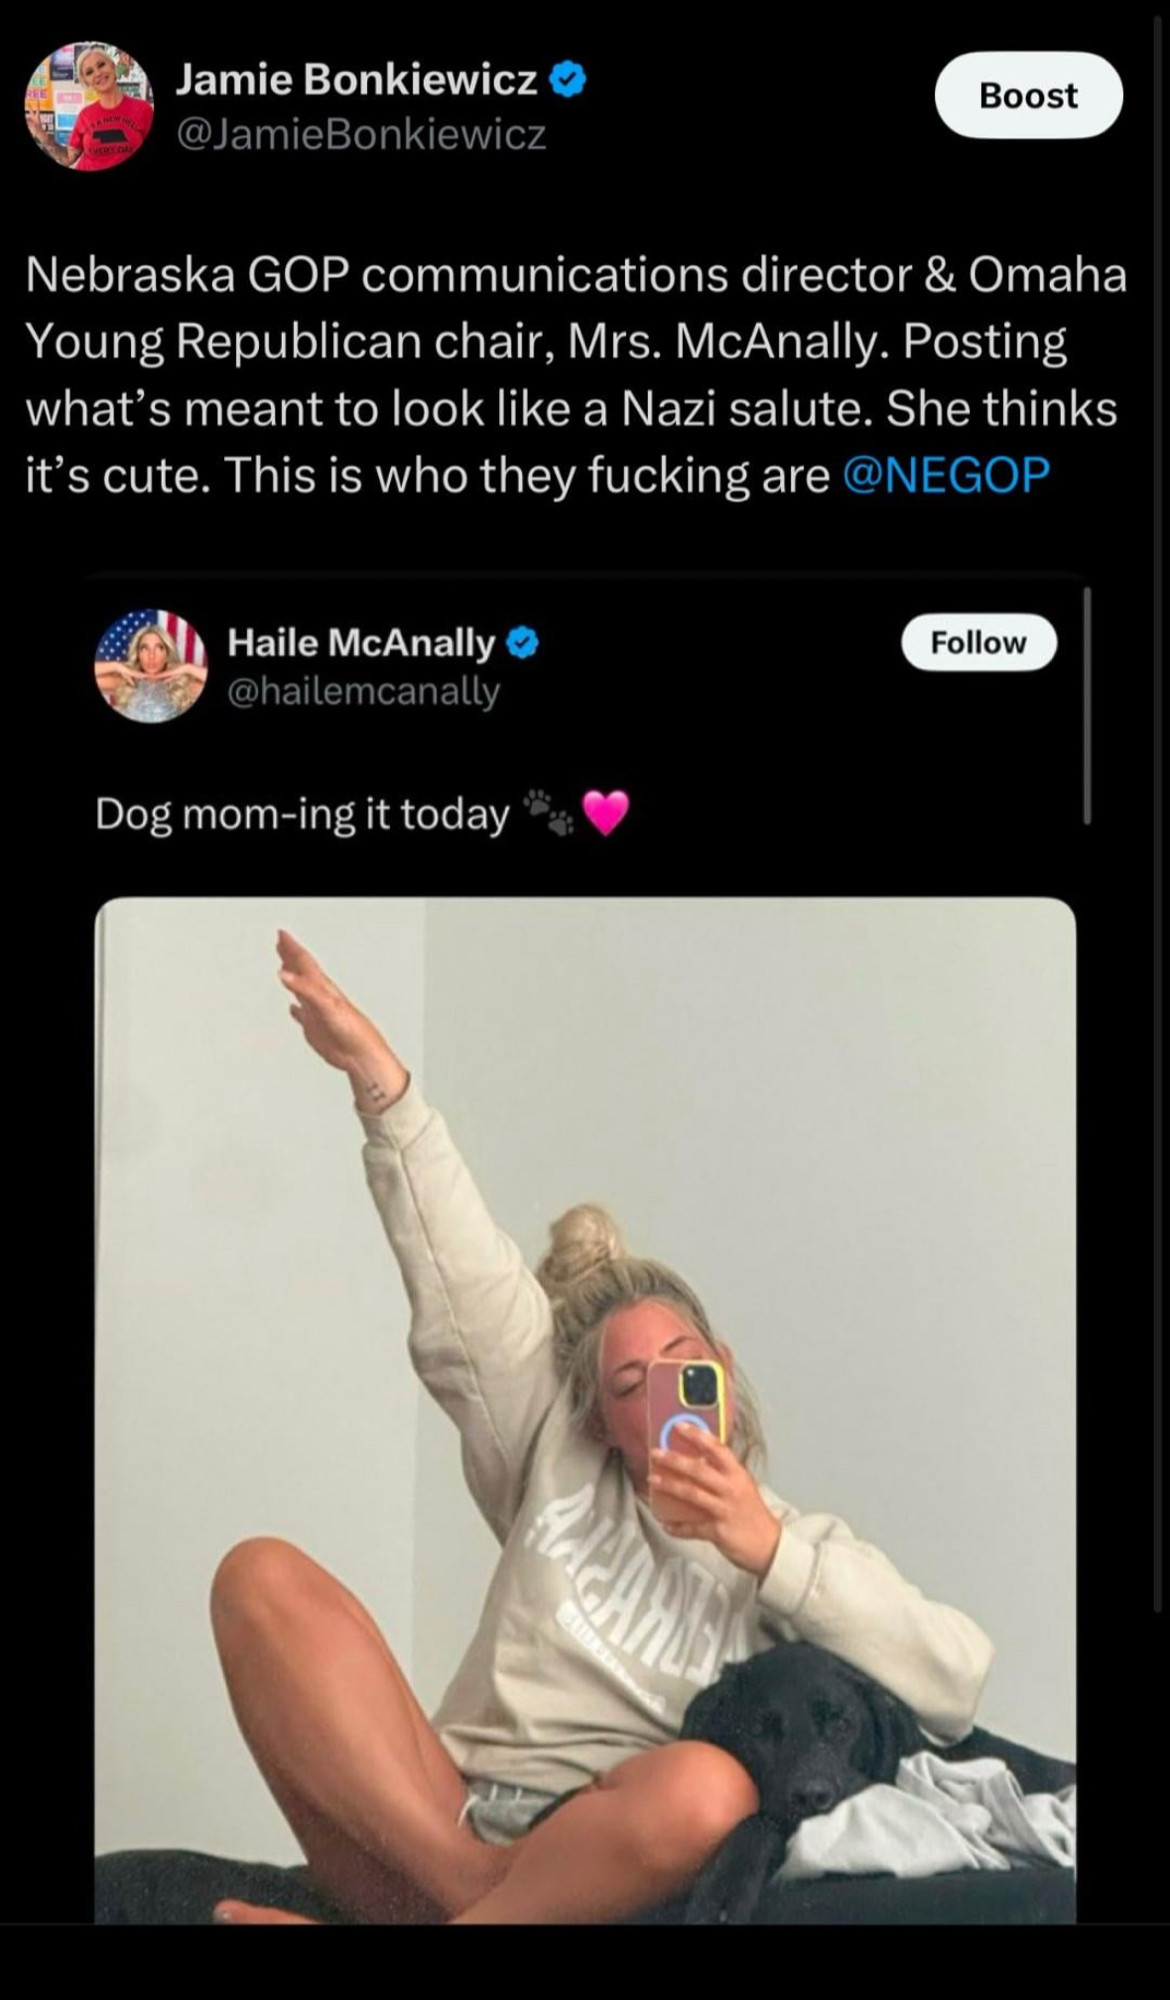Click the verified badge next to Haile McAnally
1170x2000 pixels.
point(522,643)
